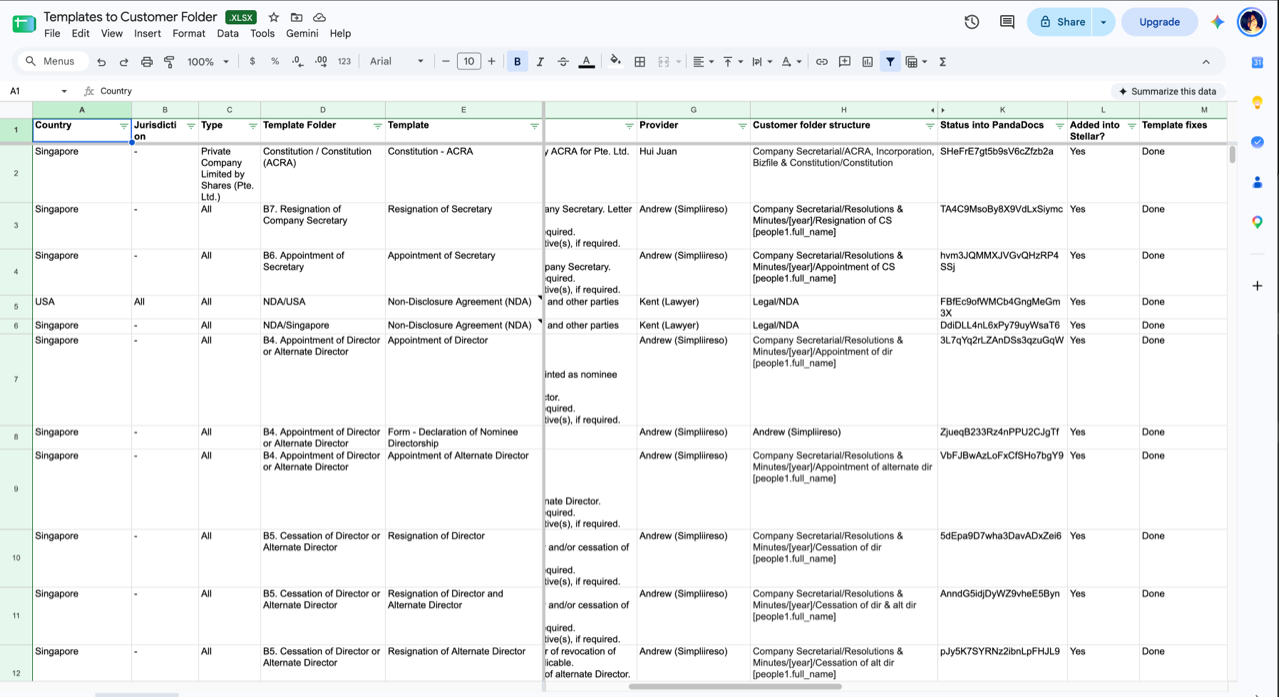
Task: Open the Functions sigma icon
Action: [943, 62]
